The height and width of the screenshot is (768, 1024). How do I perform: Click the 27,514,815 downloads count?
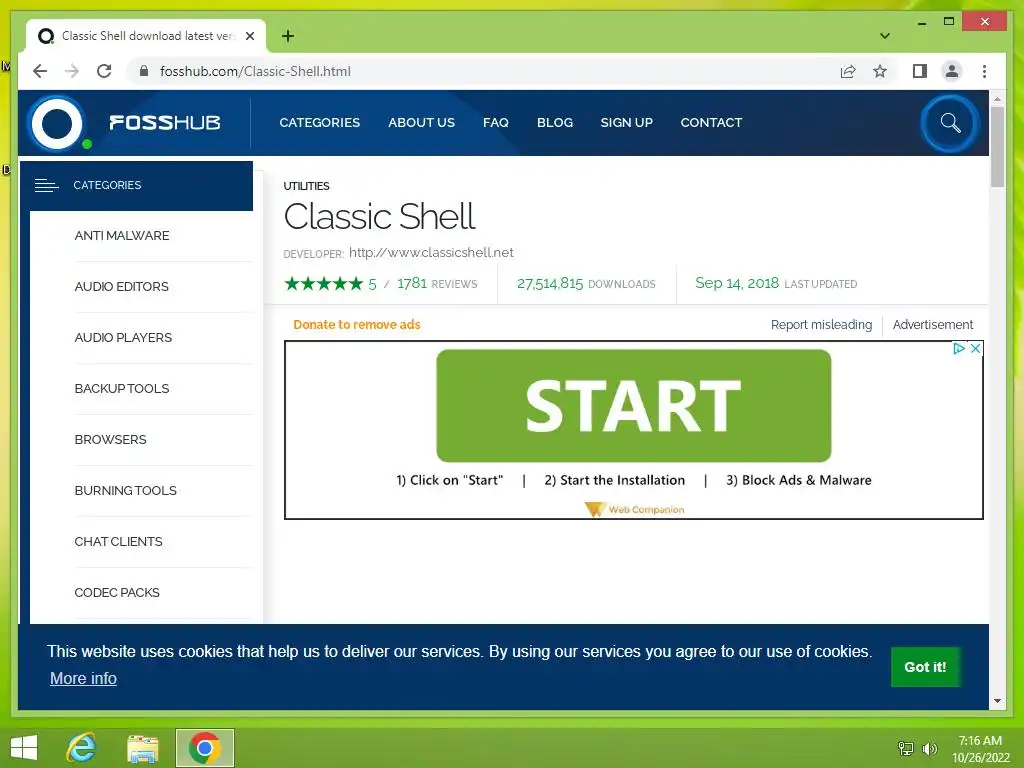[550, 283]
